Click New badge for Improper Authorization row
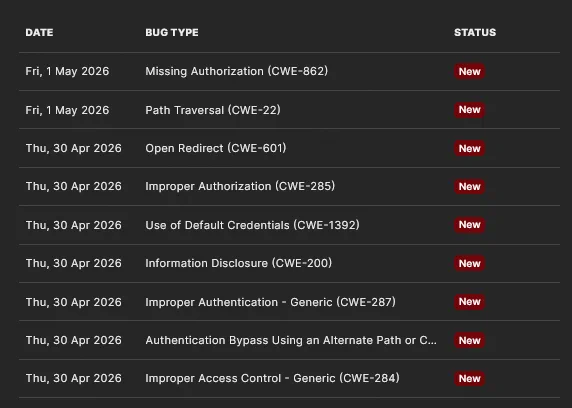The width and height of the screenshot is (572, 408). pyautogui.click(x=469, y=186)
